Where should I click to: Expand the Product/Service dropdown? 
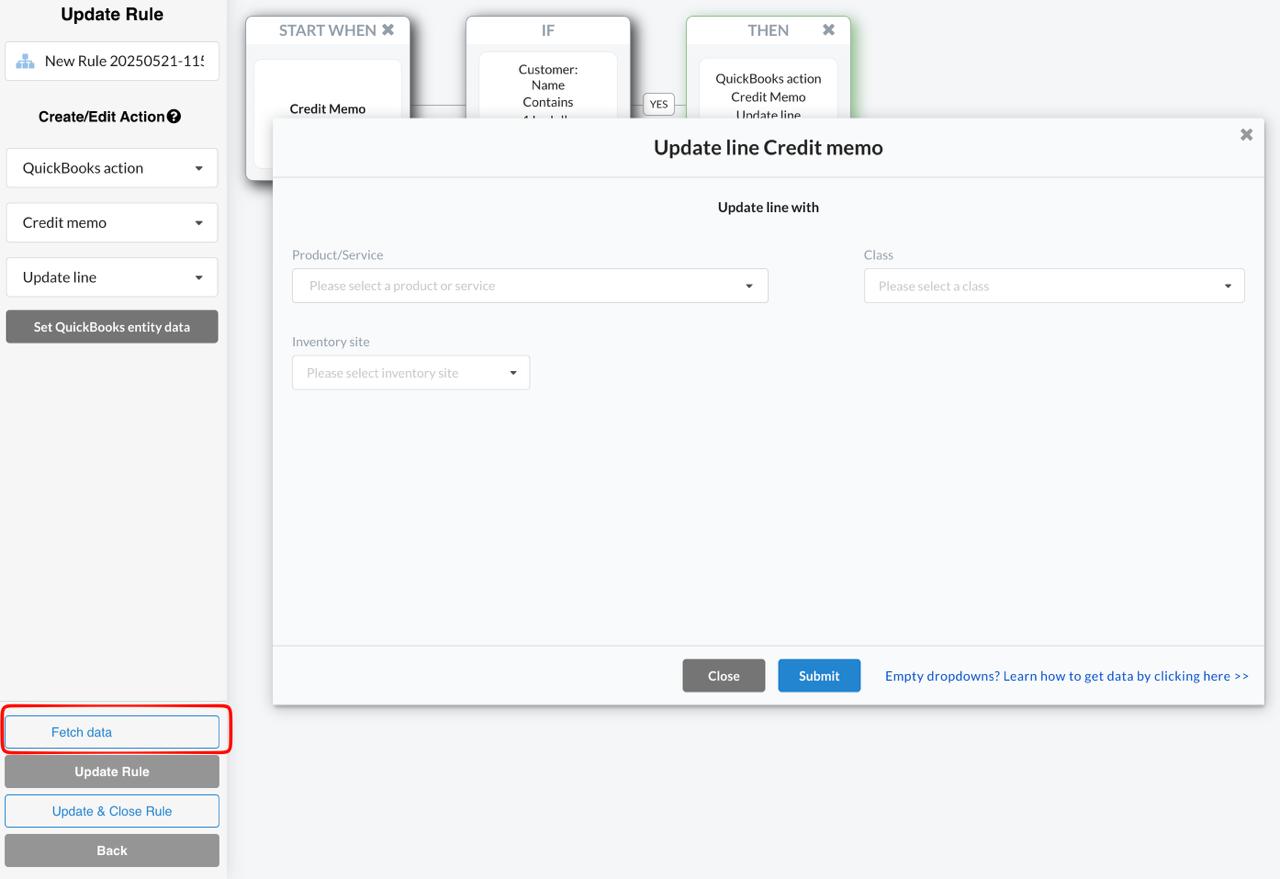[x=530, y=286]
